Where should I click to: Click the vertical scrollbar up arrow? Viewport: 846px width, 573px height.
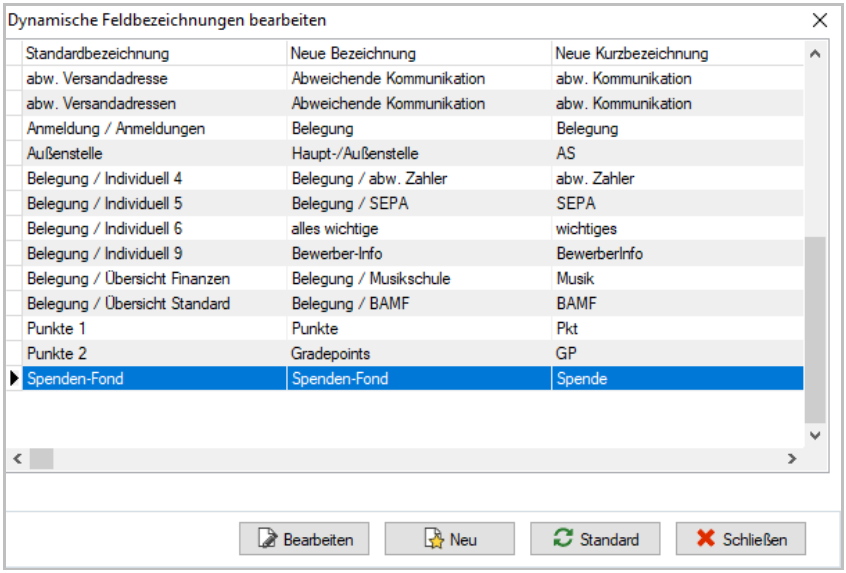click(x=815, y=53)
